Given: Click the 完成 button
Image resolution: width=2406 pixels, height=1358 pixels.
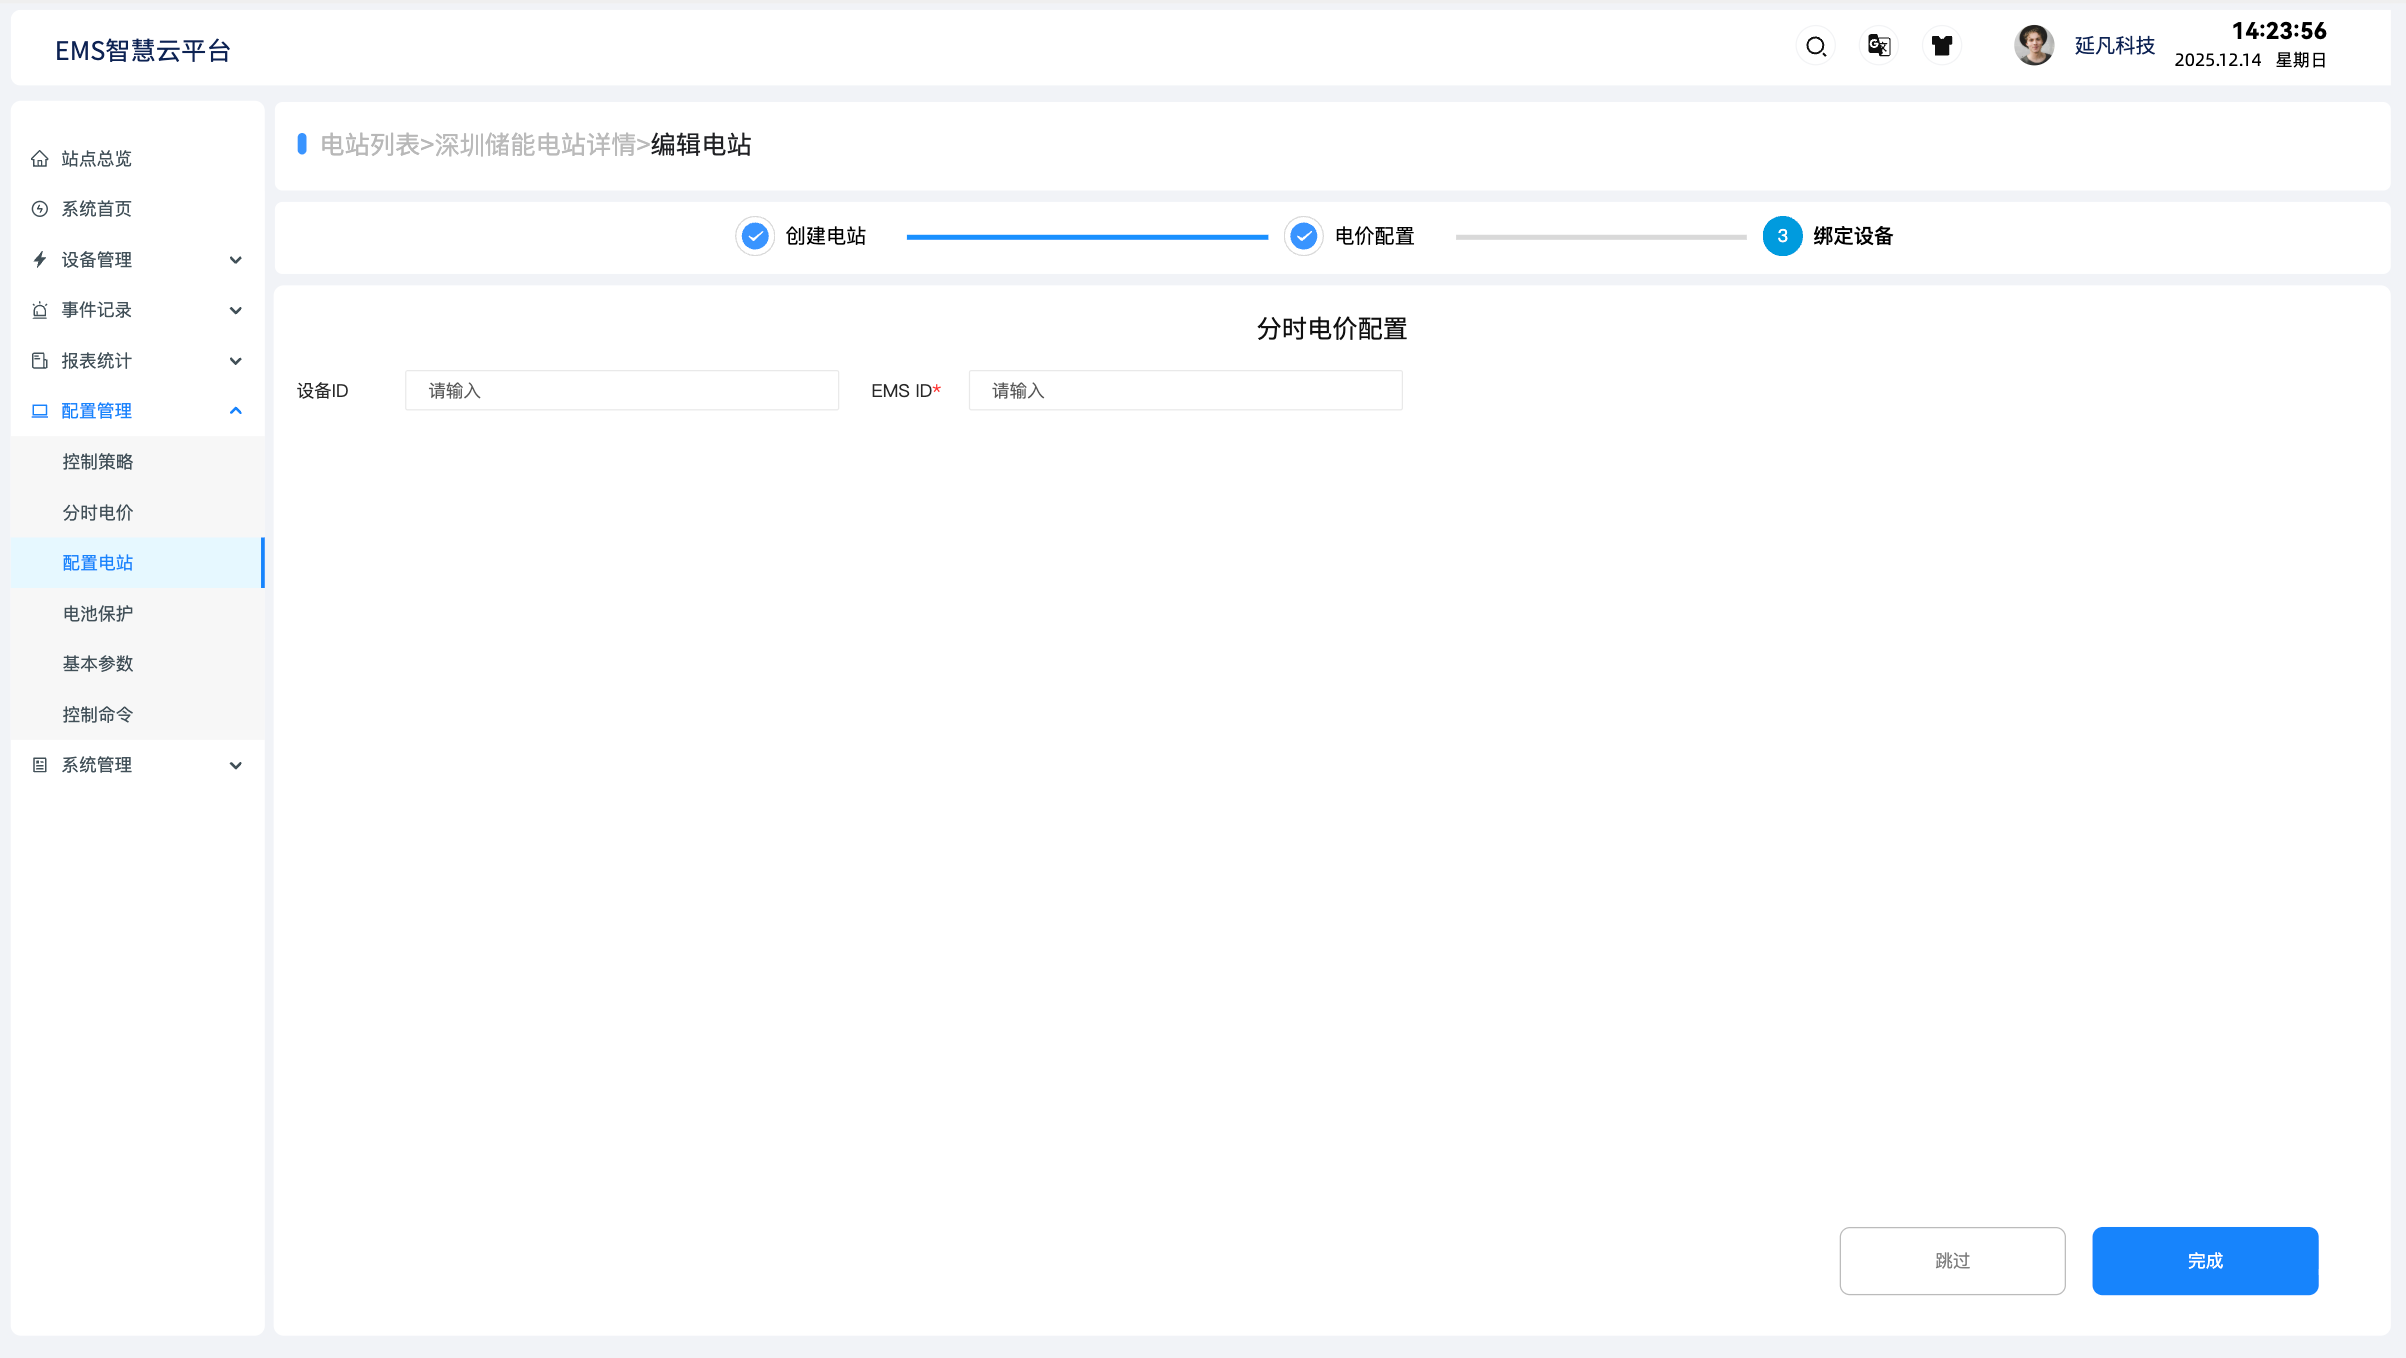Looking at the screenshot, I should (2204, 1261).
